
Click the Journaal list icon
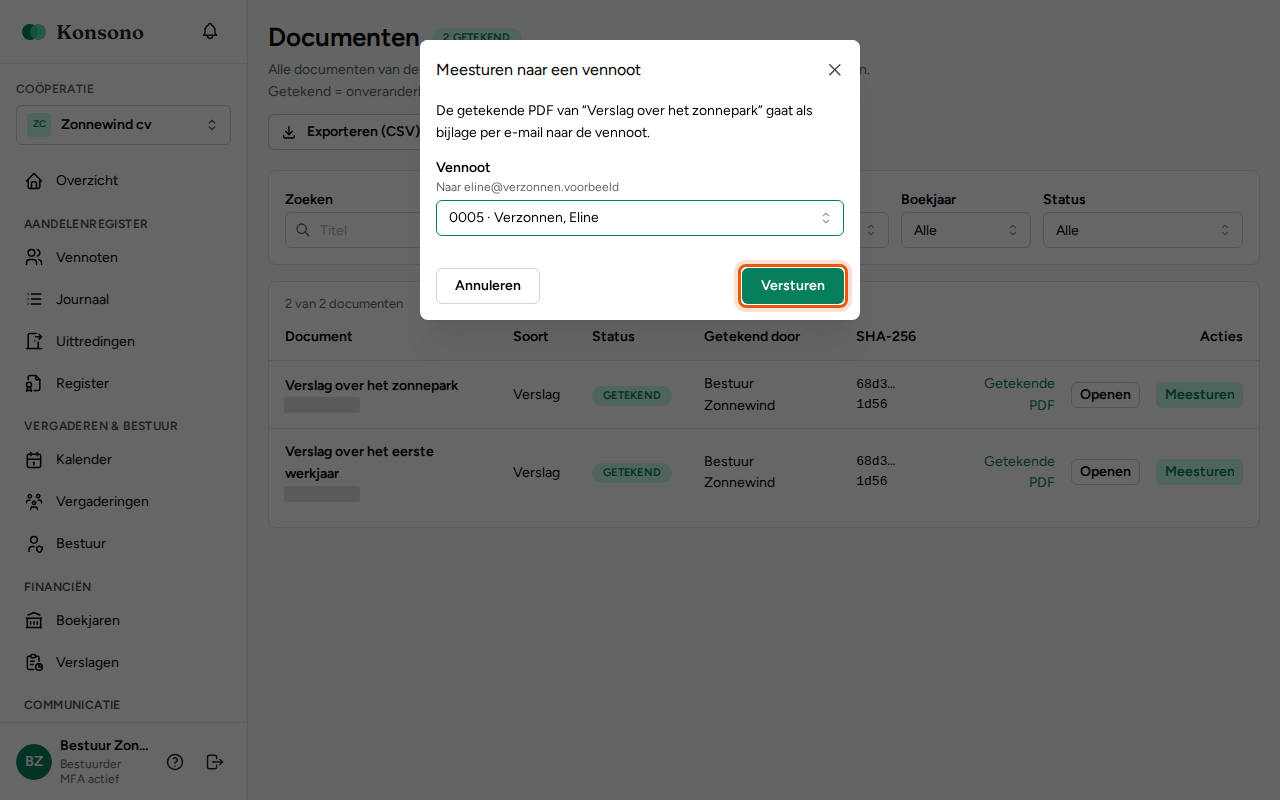(x=34, y=299)
